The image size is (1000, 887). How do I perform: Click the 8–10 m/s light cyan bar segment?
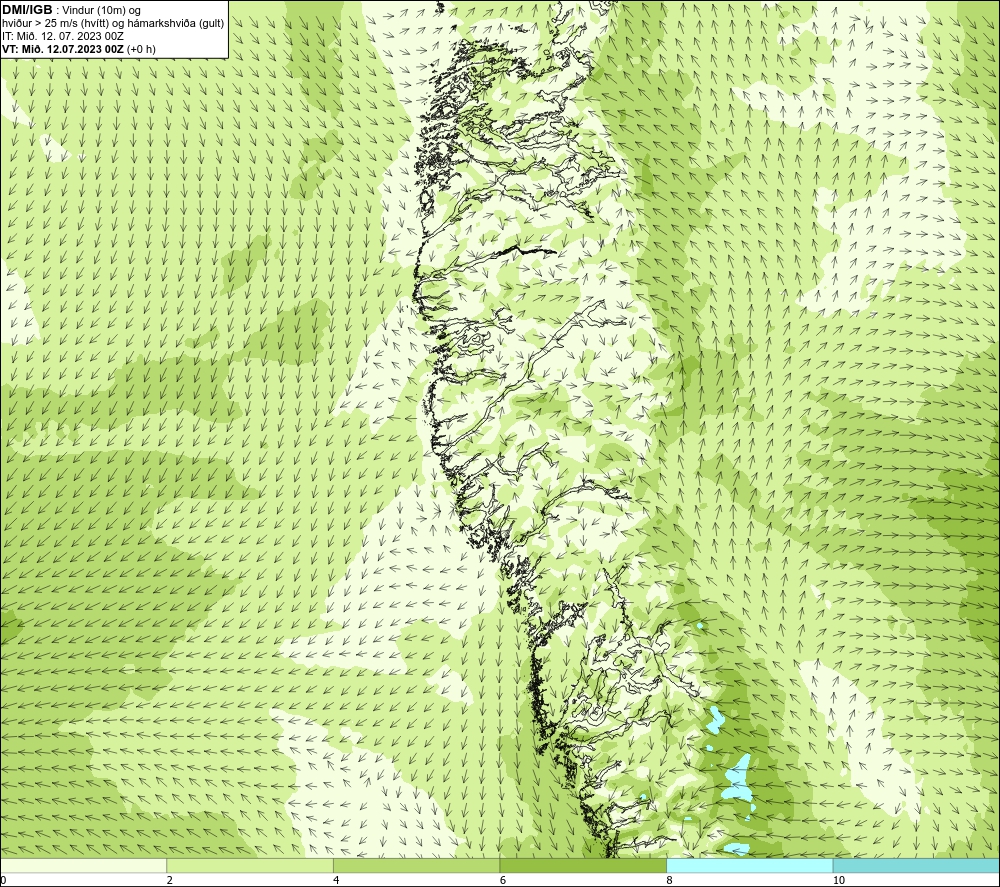(x=749, y=865)
